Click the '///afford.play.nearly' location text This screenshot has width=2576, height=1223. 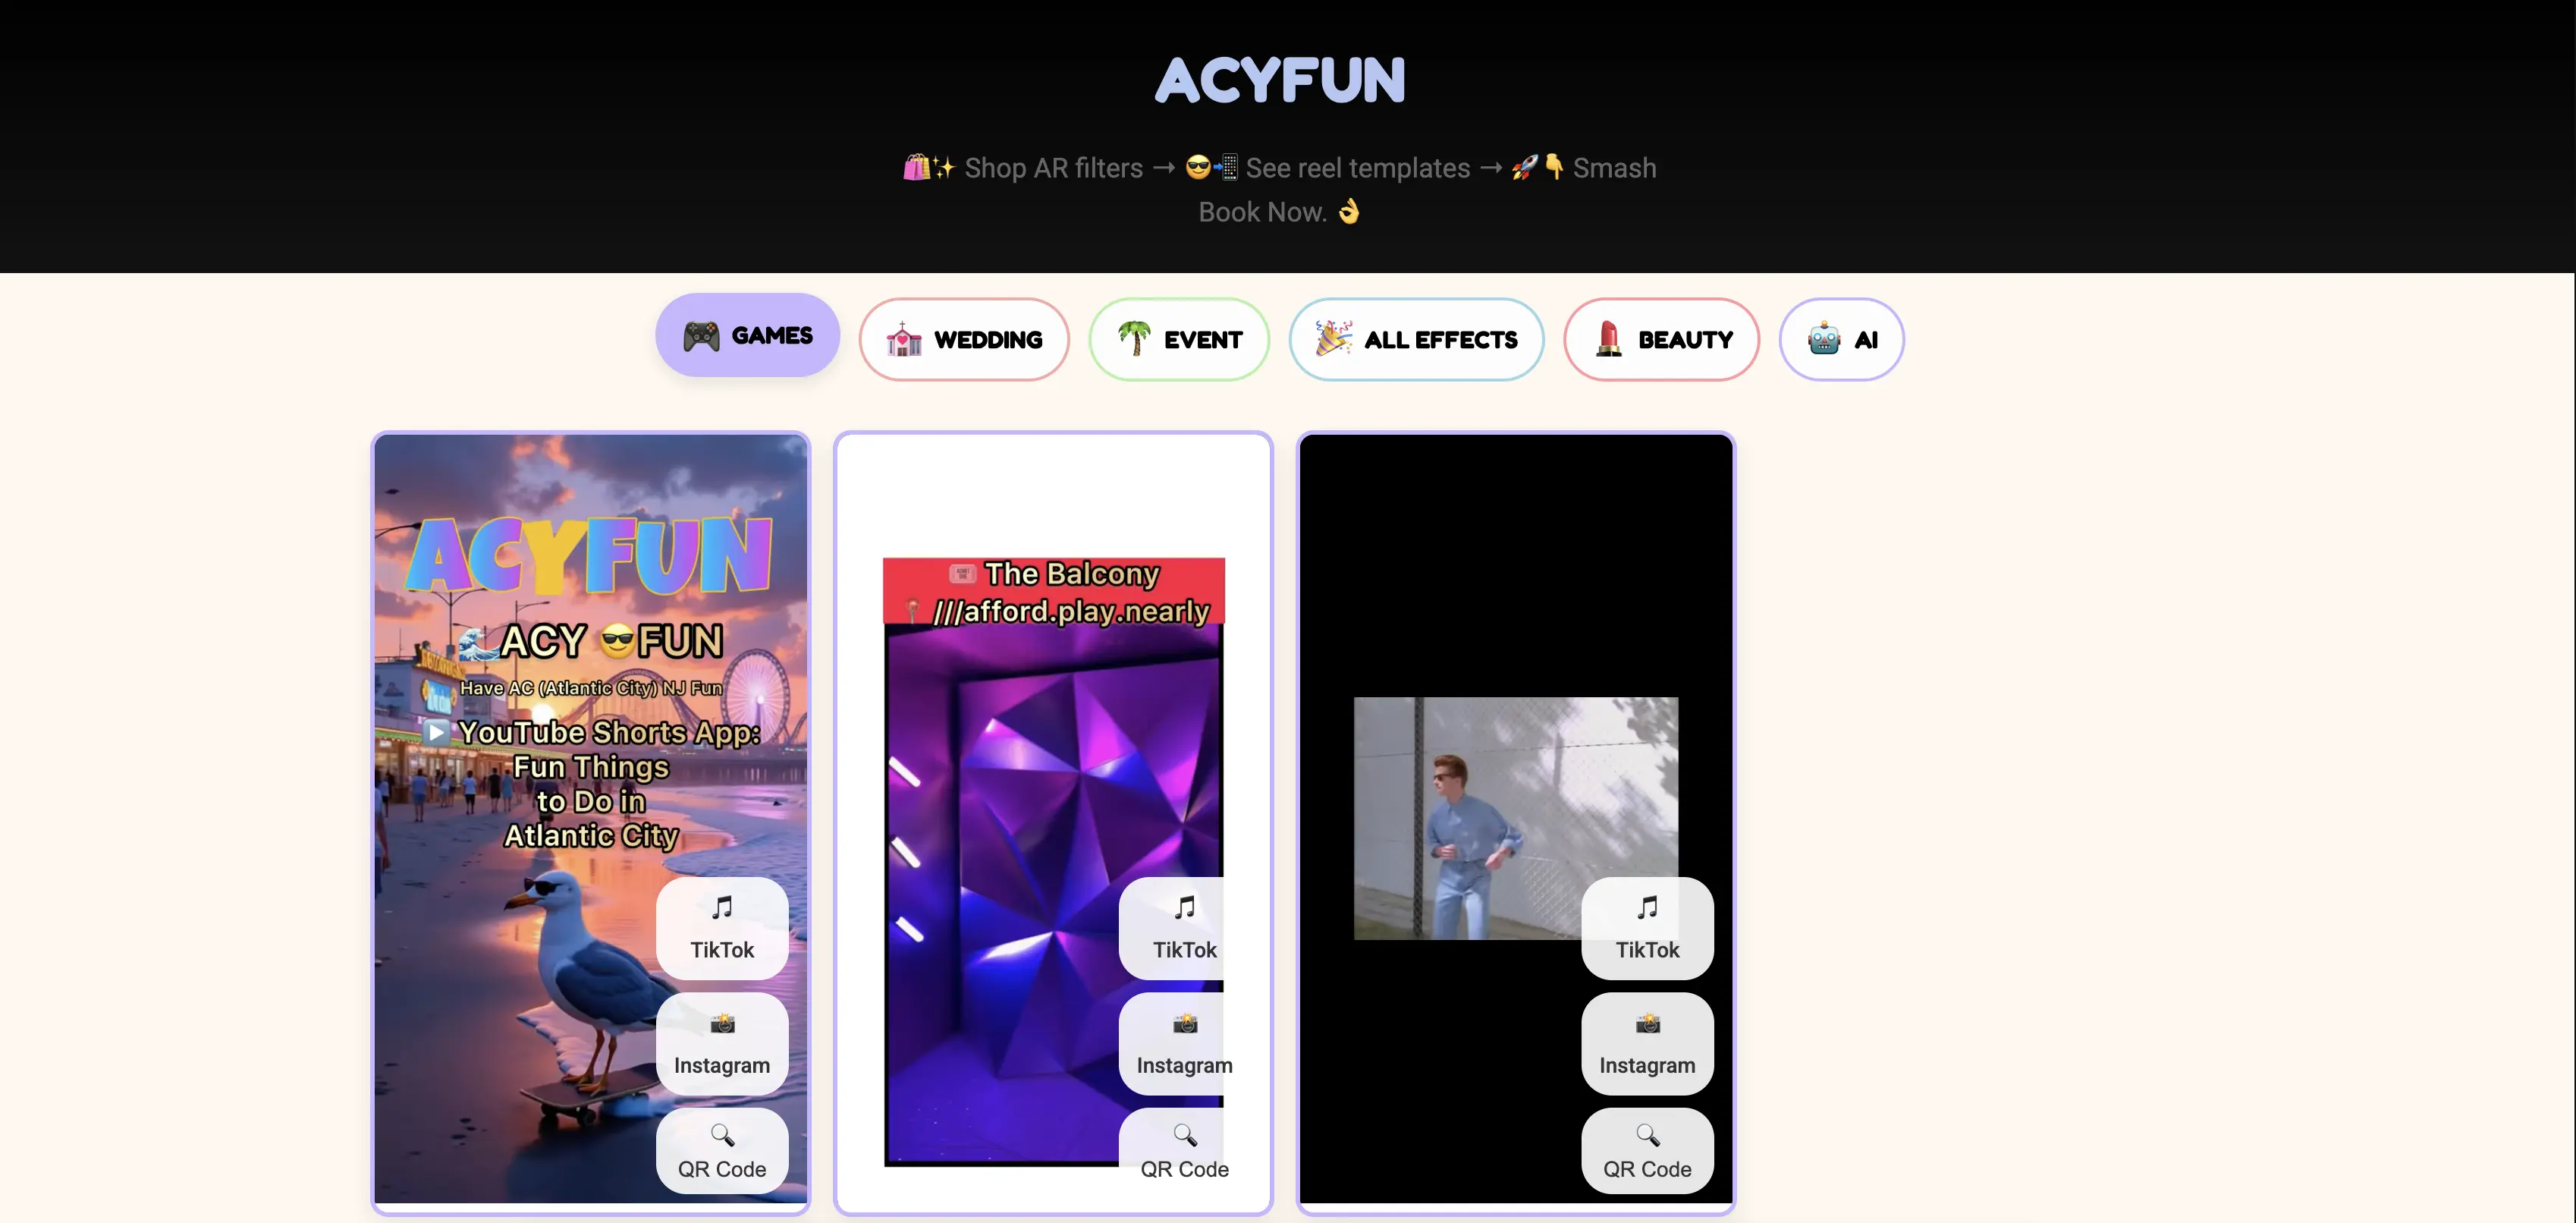click(x=1071, y=611)
